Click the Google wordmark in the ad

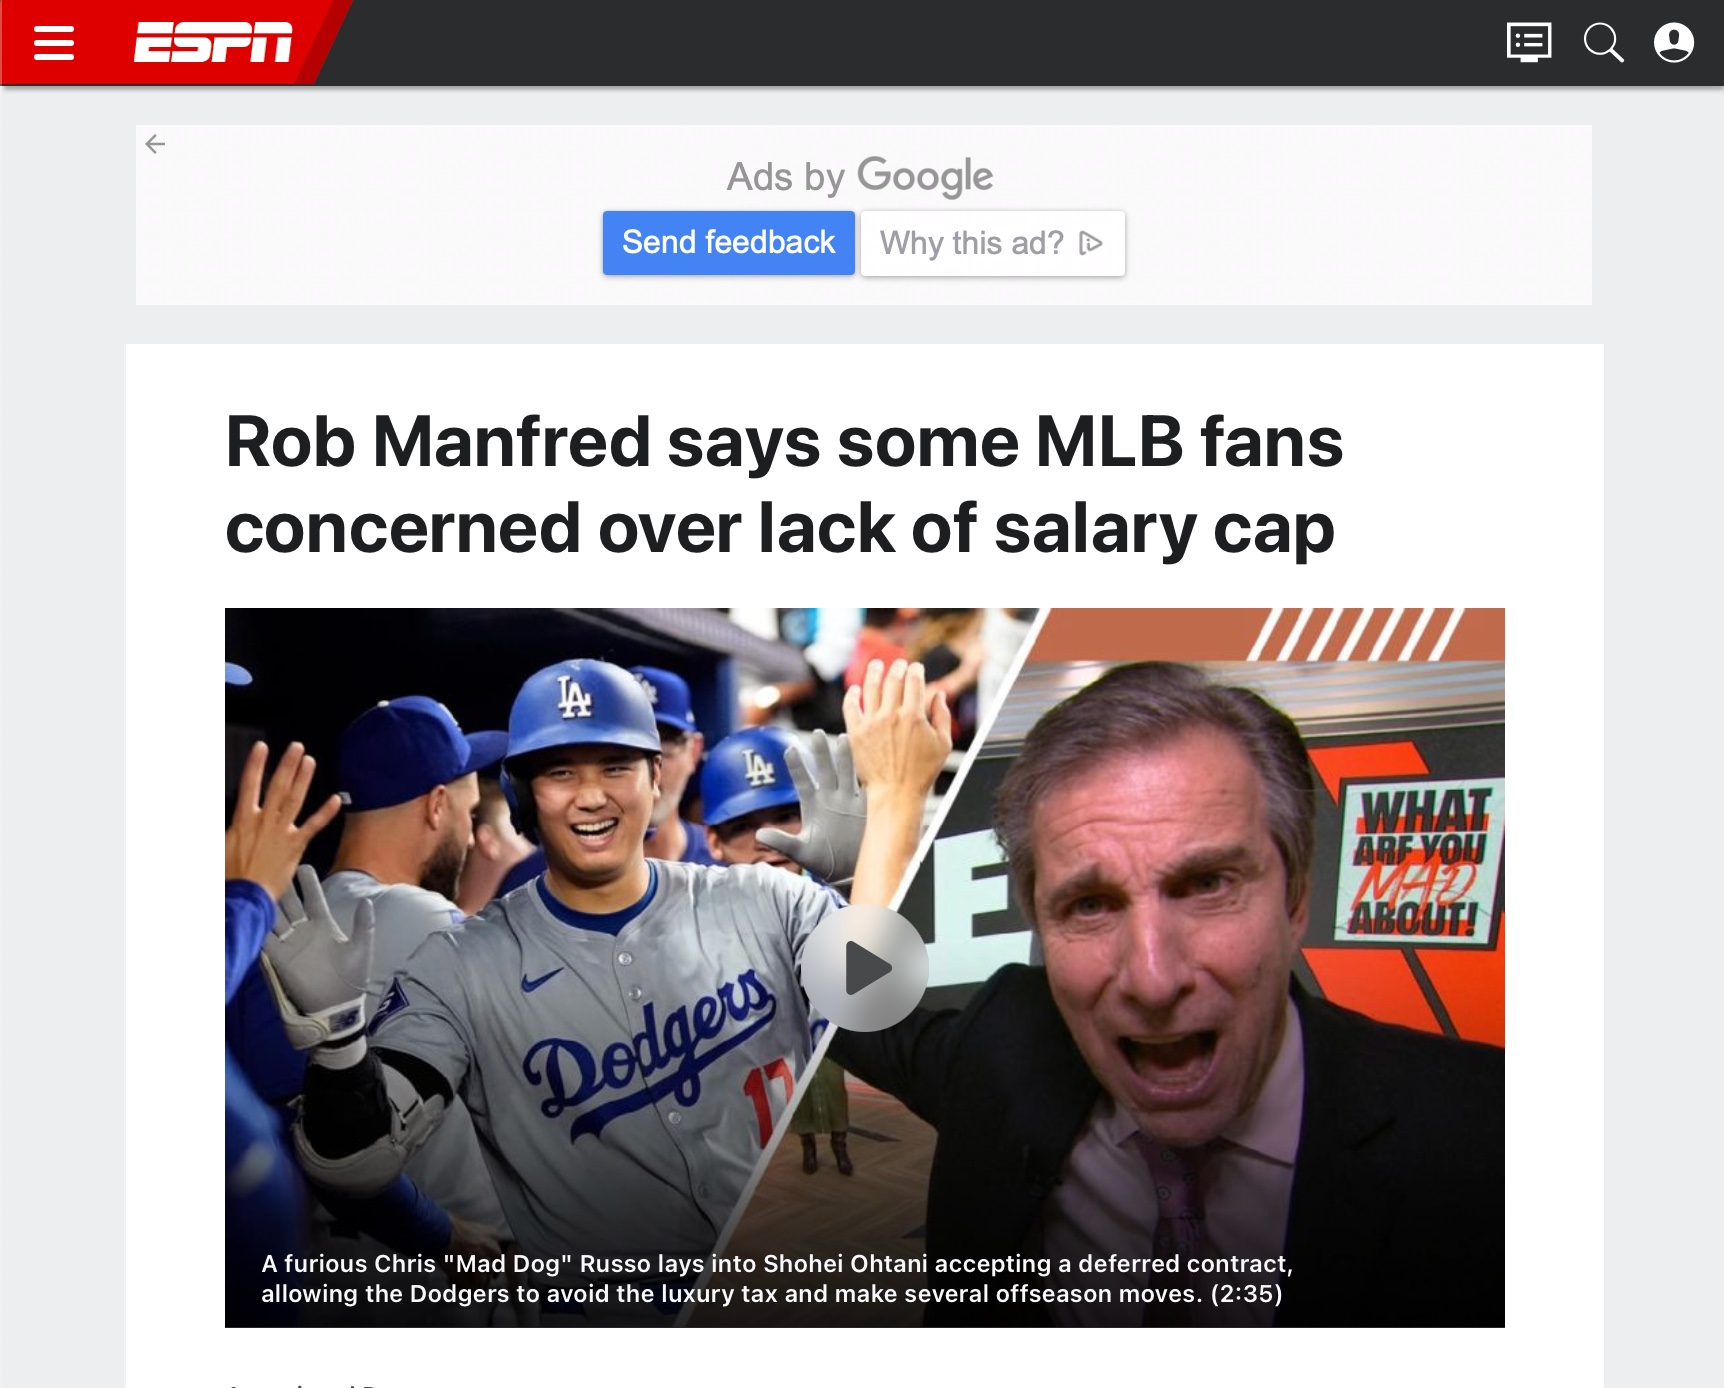click(925, 176)
